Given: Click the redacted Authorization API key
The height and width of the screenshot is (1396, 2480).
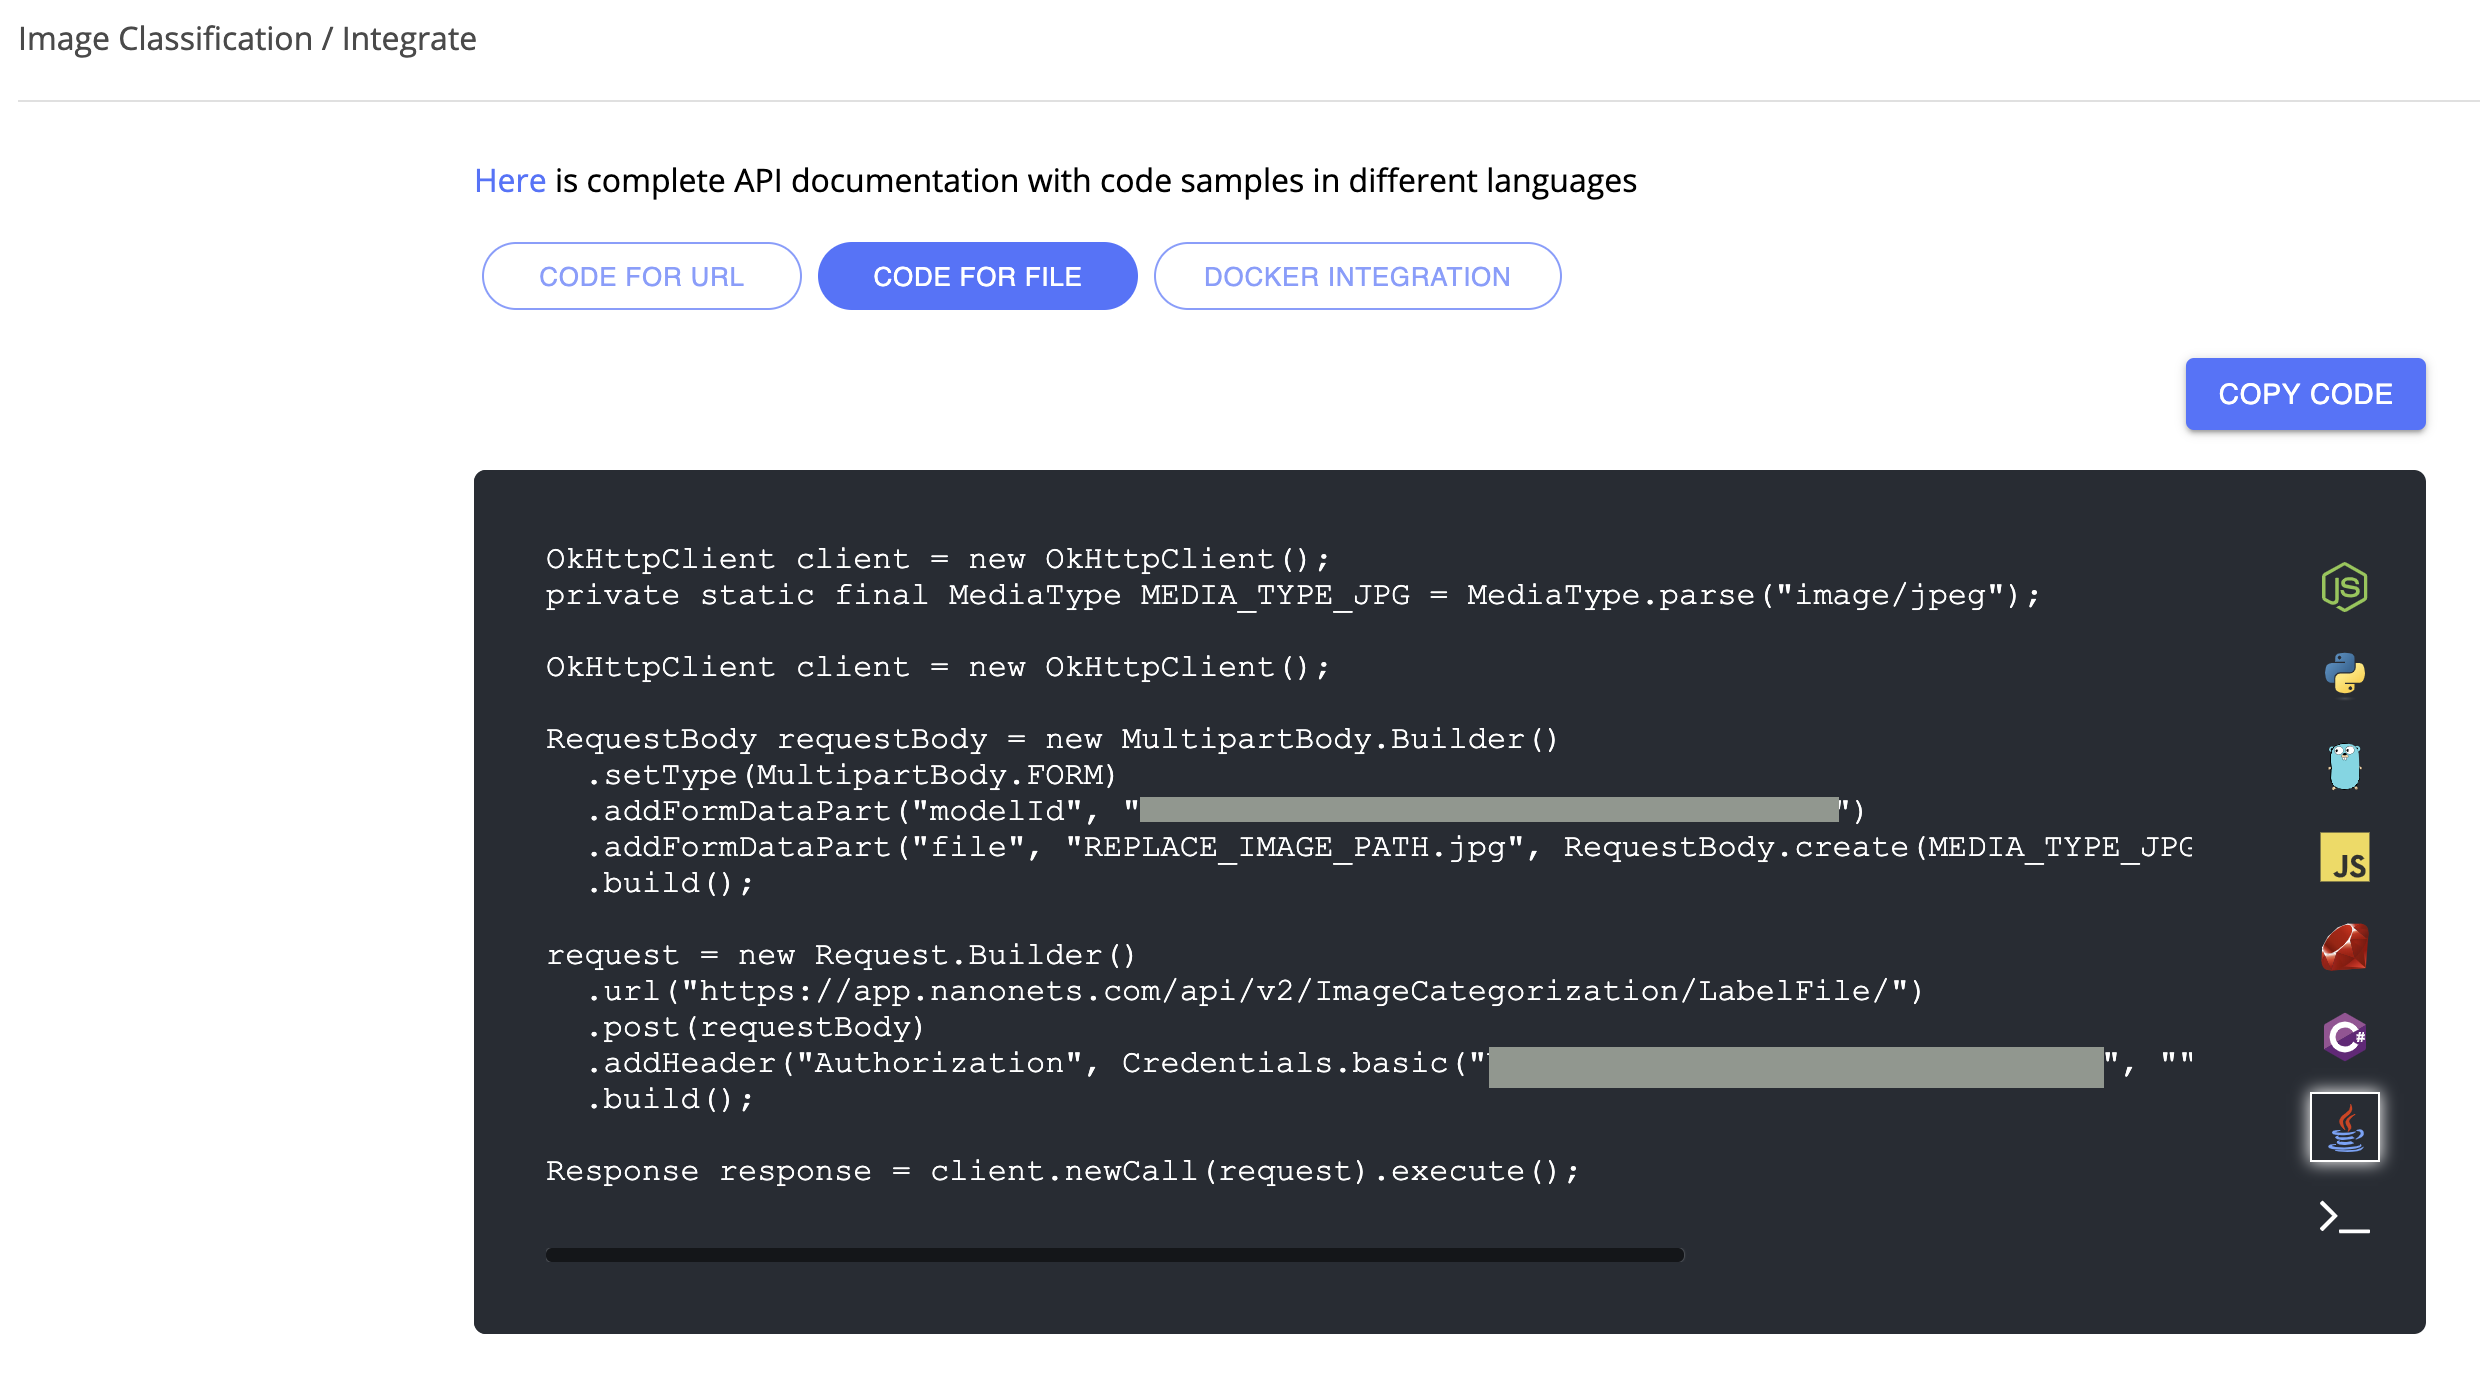Looking at the screenshot, I should (x=1795, y=1067).
